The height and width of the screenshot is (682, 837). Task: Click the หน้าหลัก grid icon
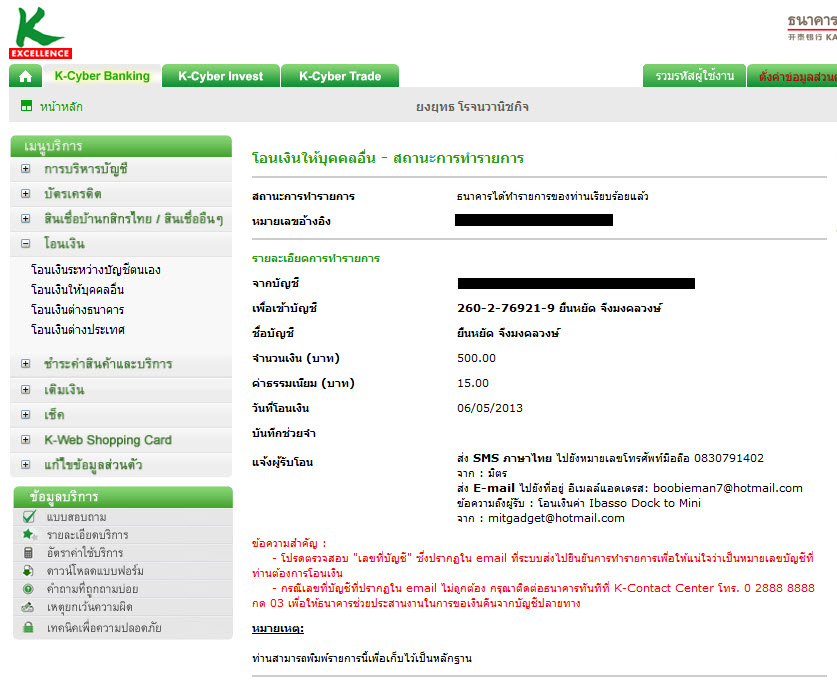[25, 106]
